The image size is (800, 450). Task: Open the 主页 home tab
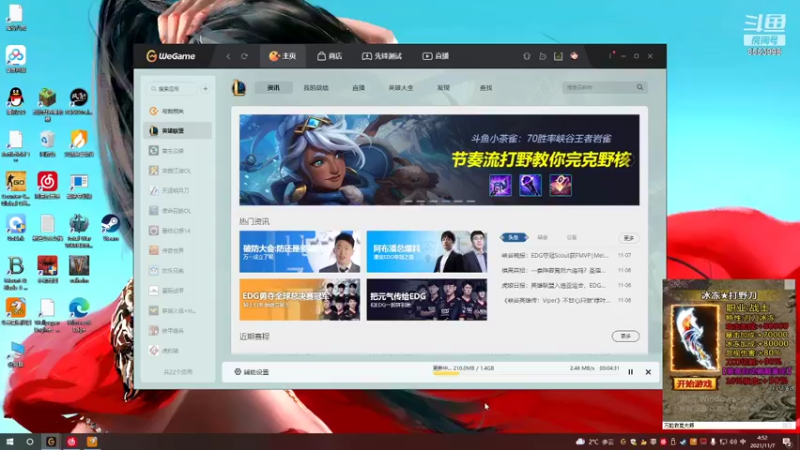283,56
